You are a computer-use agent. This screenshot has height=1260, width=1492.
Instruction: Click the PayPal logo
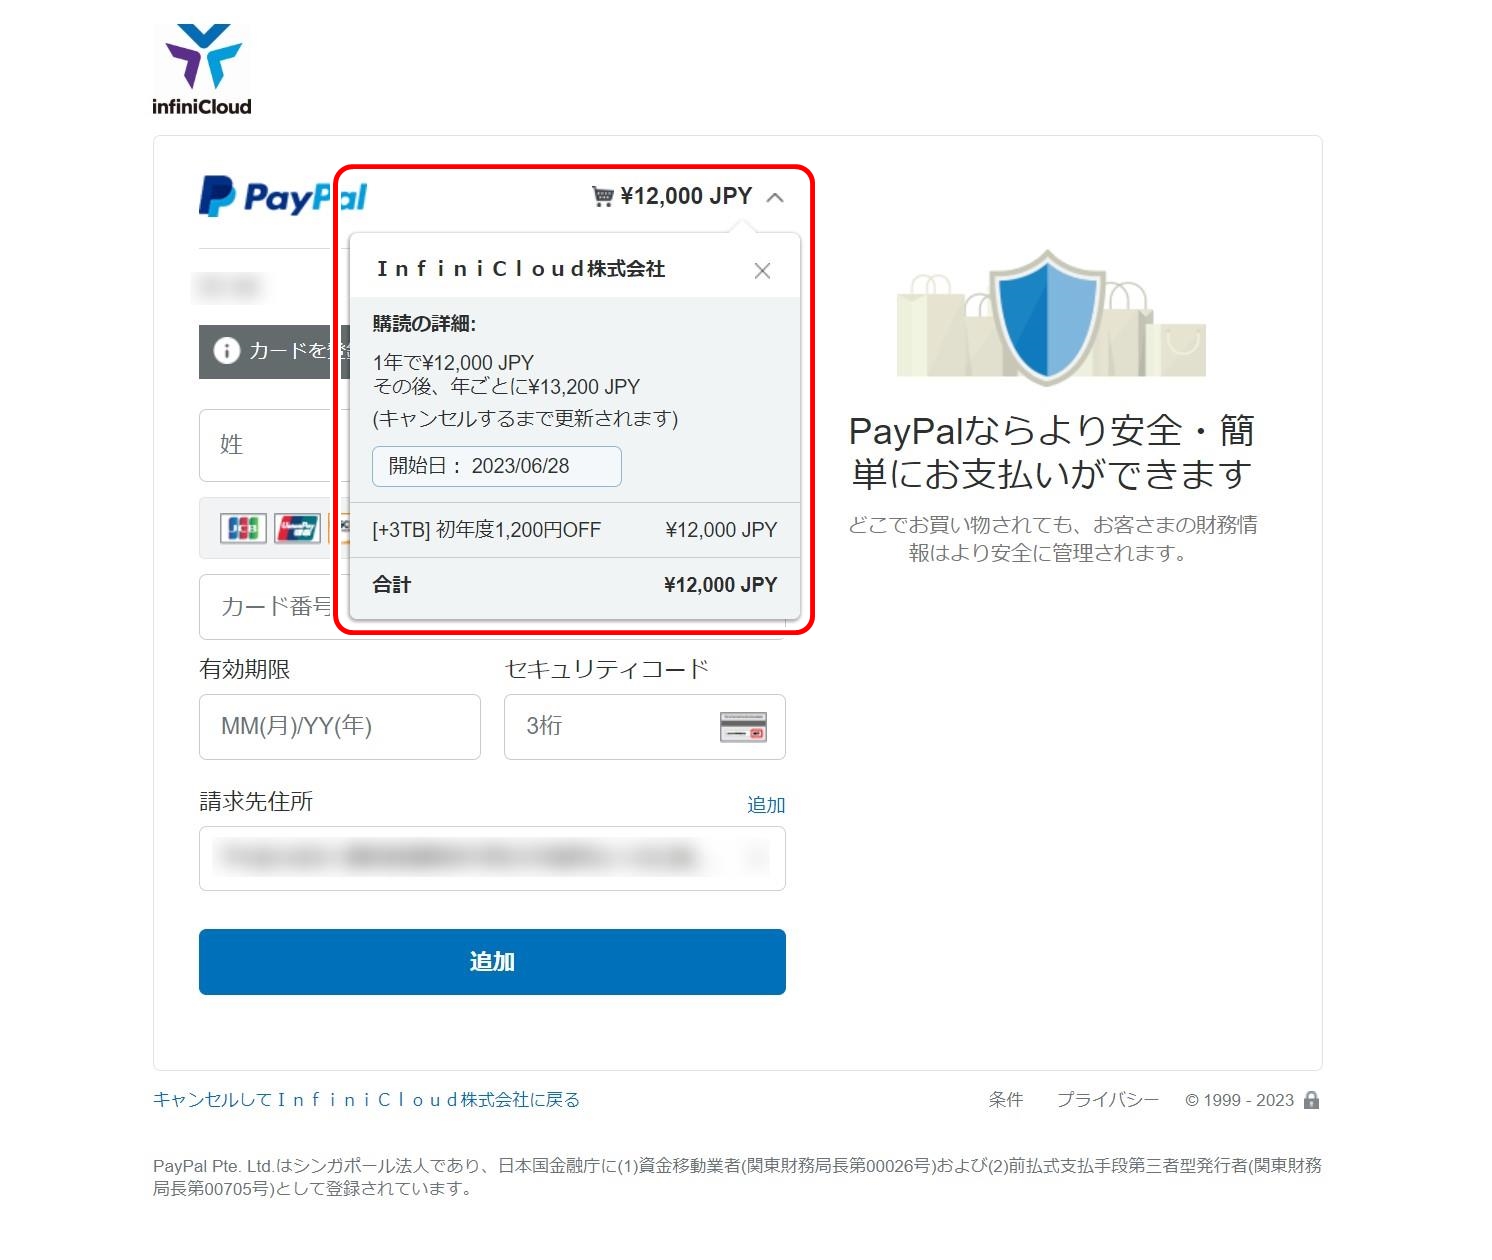(283, 196)
